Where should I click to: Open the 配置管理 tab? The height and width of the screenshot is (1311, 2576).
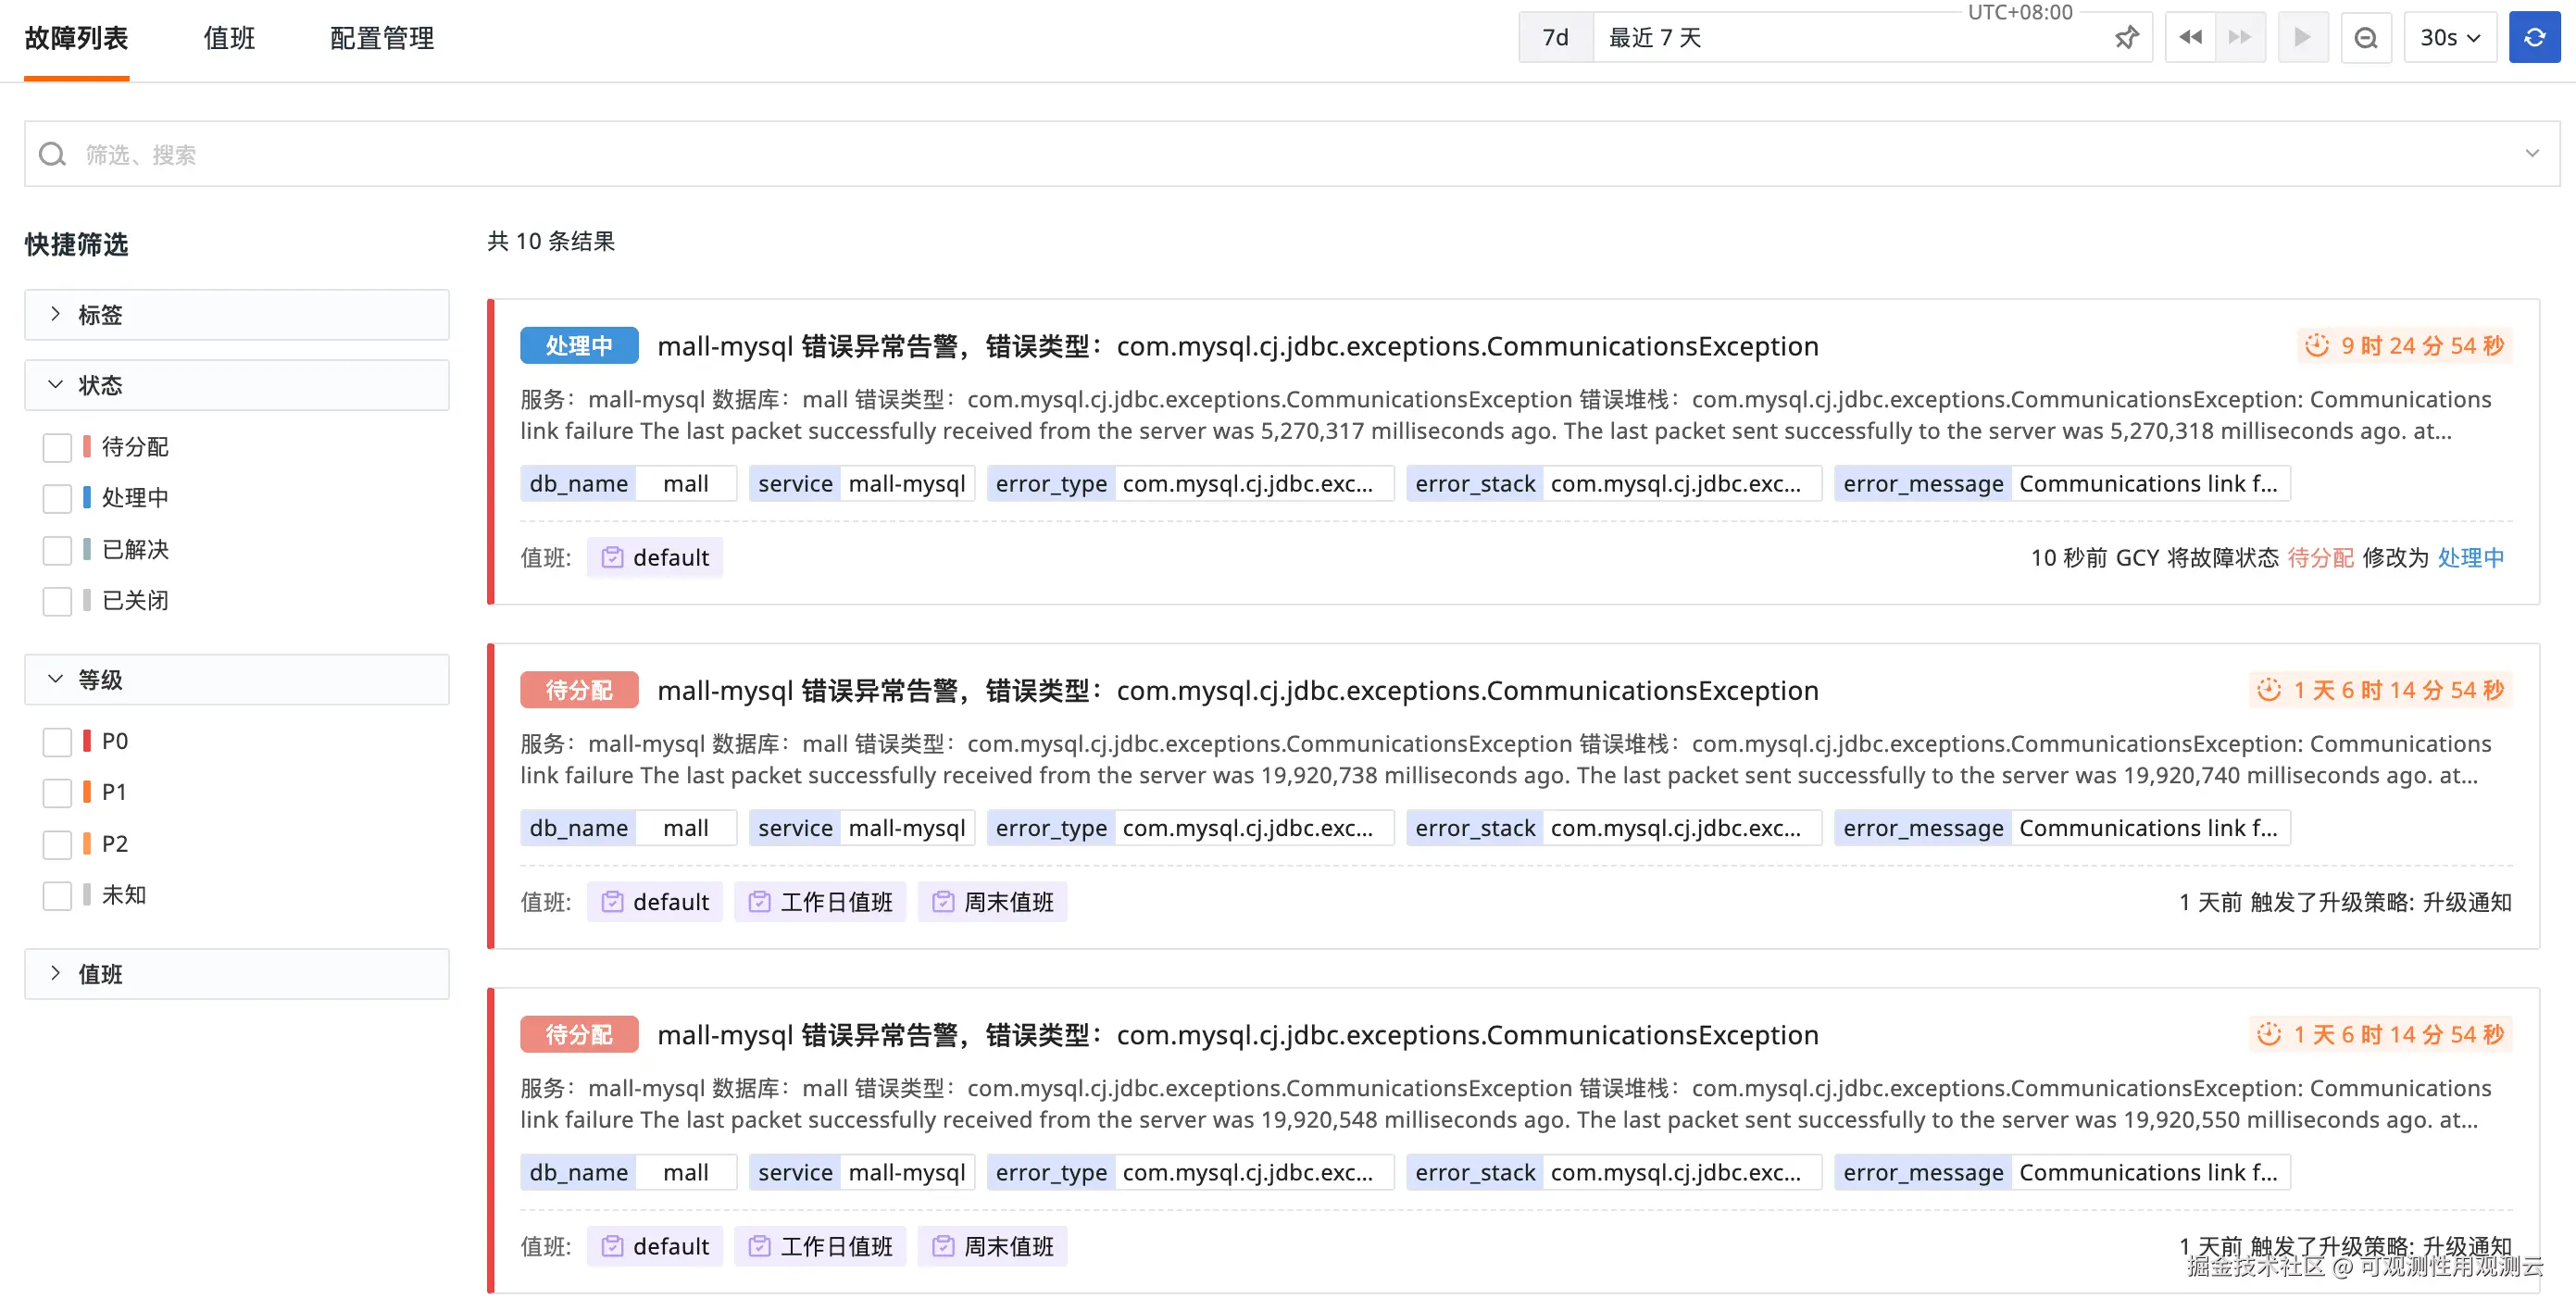(x=382, y=38)
